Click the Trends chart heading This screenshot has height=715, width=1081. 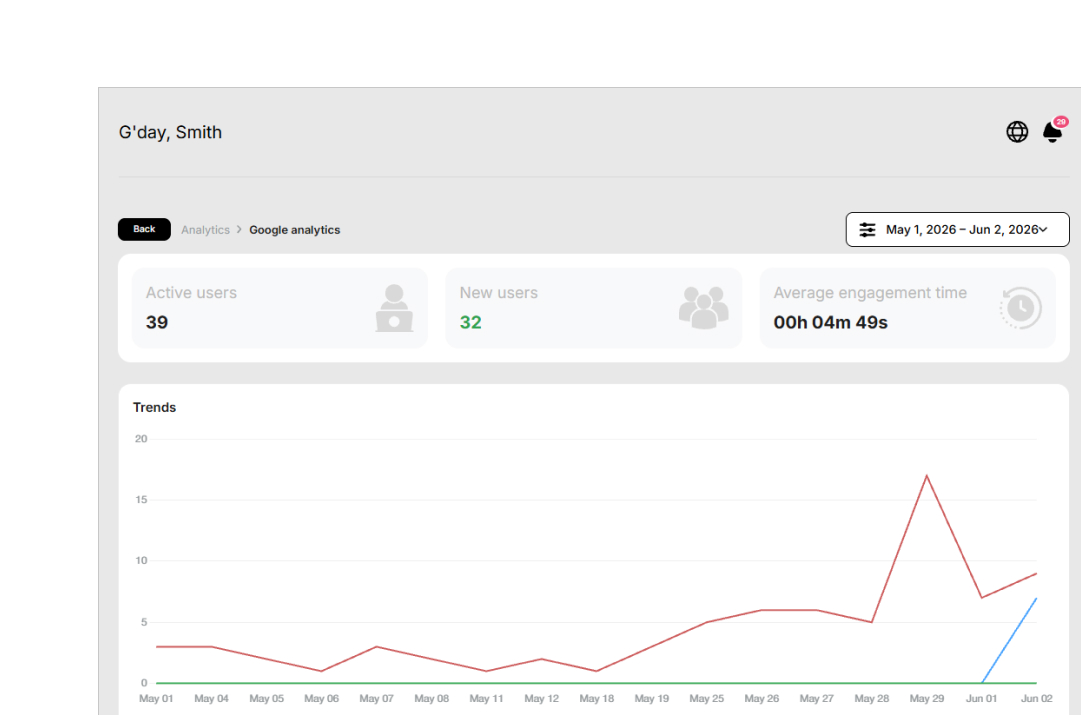coord(154,407)
